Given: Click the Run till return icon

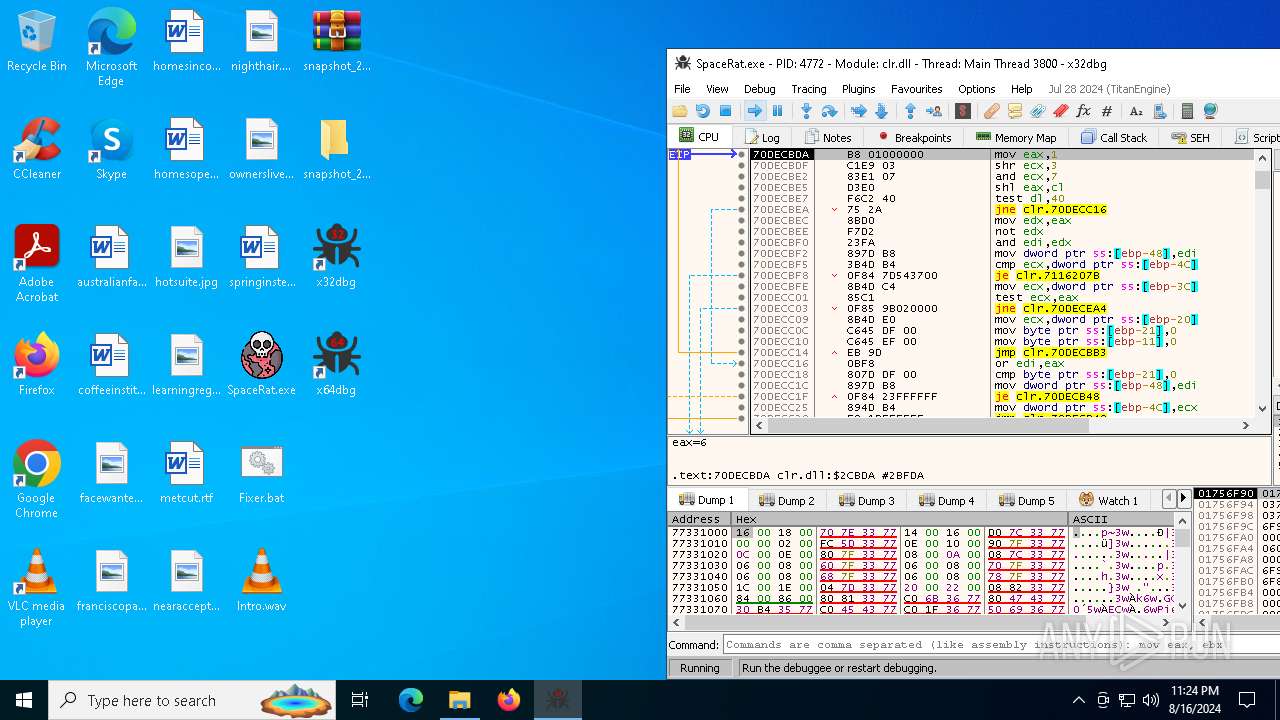Looking at the screenshot, I should point(910,111).
